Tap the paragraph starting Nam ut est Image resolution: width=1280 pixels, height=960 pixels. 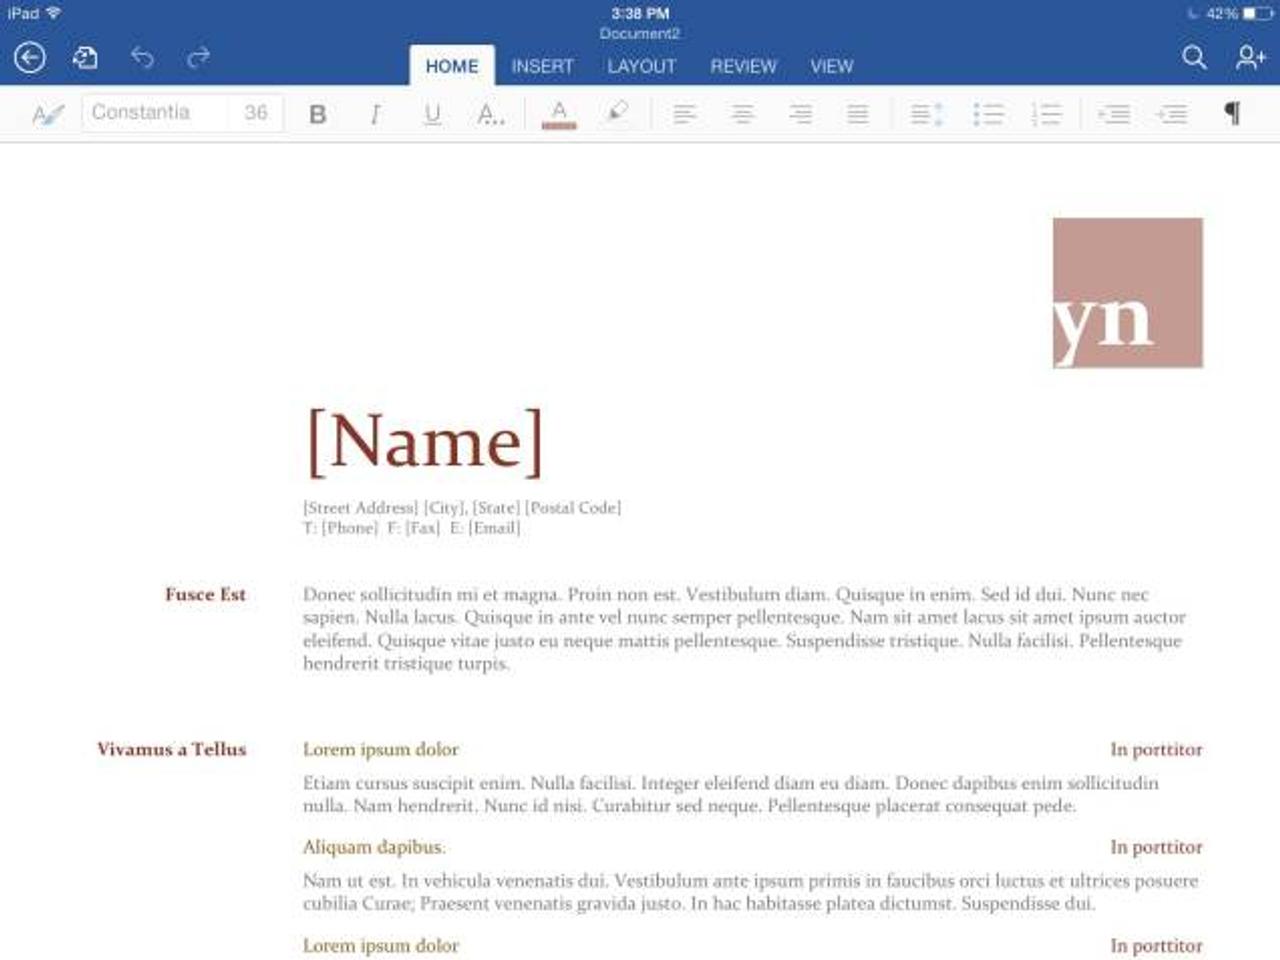pos(750,892)
